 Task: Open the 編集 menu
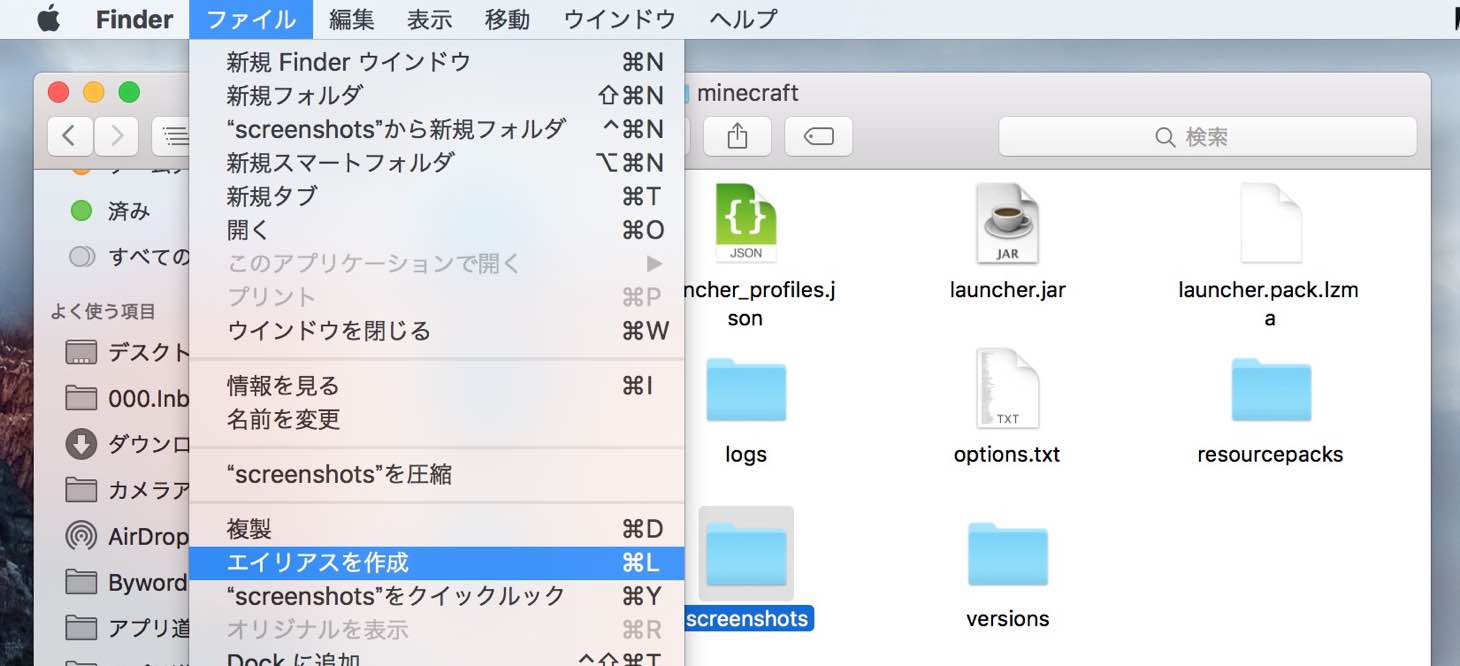[352, 19]
